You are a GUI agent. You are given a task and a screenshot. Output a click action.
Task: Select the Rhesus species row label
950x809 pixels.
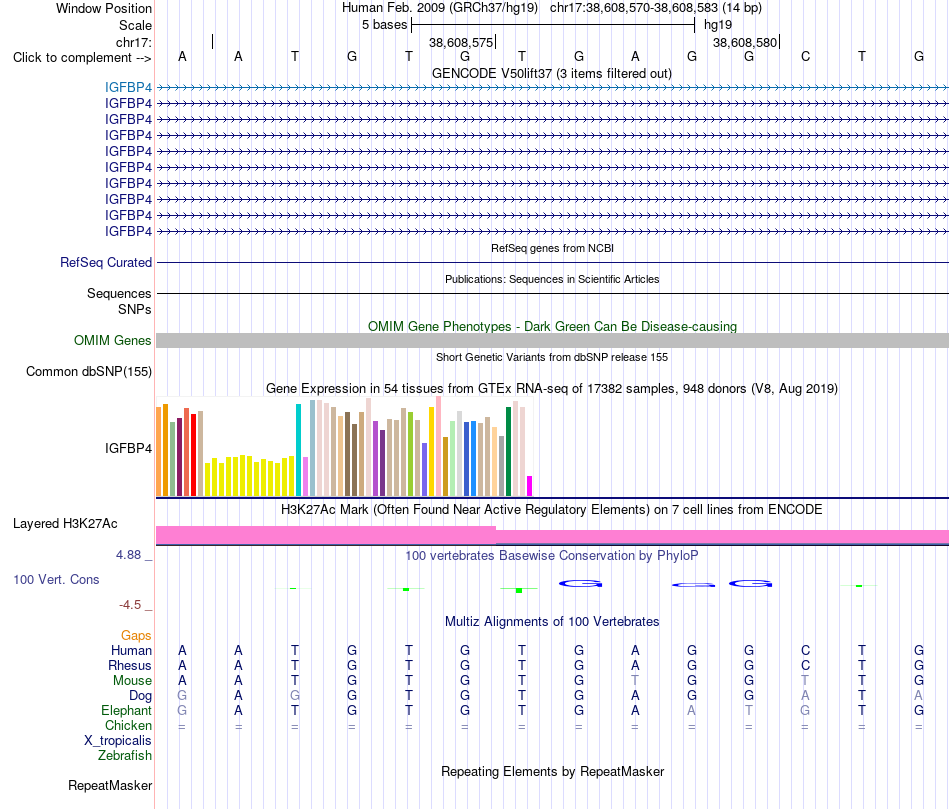coord(130,665)
